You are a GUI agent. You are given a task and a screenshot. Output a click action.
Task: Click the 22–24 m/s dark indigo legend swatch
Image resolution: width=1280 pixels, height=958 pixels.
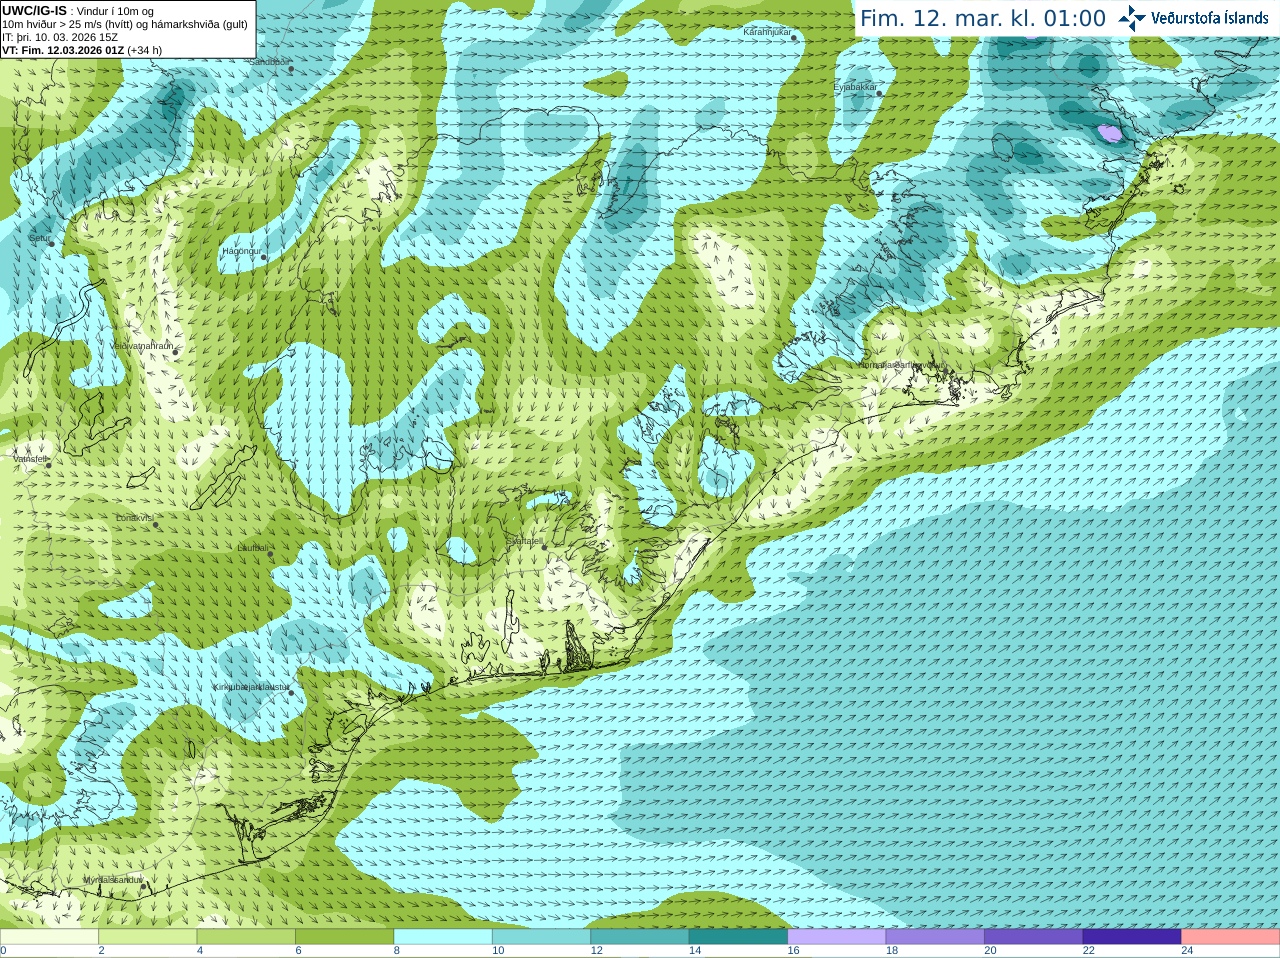pos(1132,937)
